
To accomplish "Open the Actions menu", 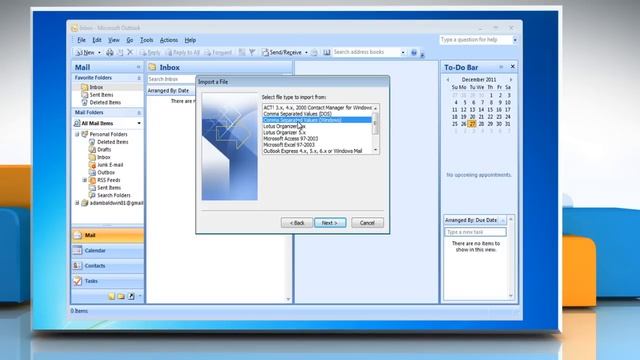I will 169,40.
